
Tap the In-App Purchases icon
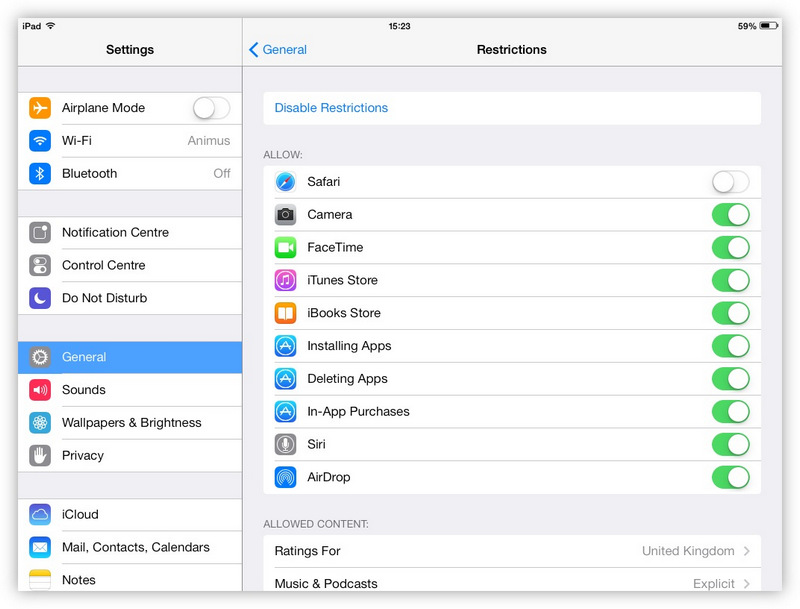(285, 412)
